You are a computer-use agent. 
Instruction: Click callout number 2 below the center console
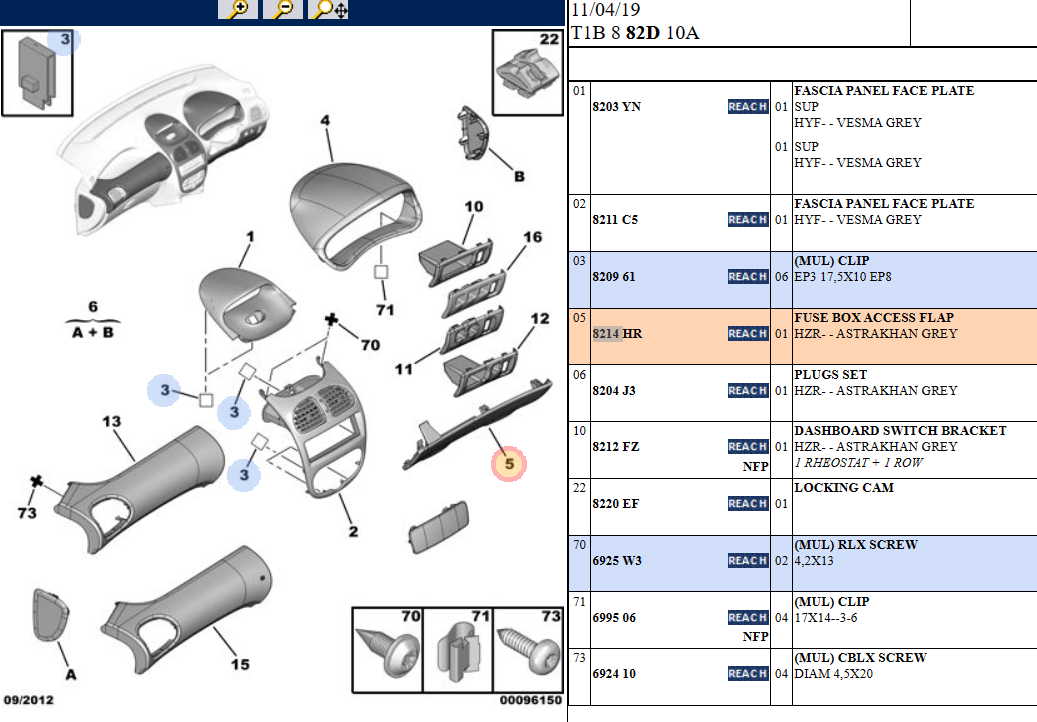pos(353,531)
